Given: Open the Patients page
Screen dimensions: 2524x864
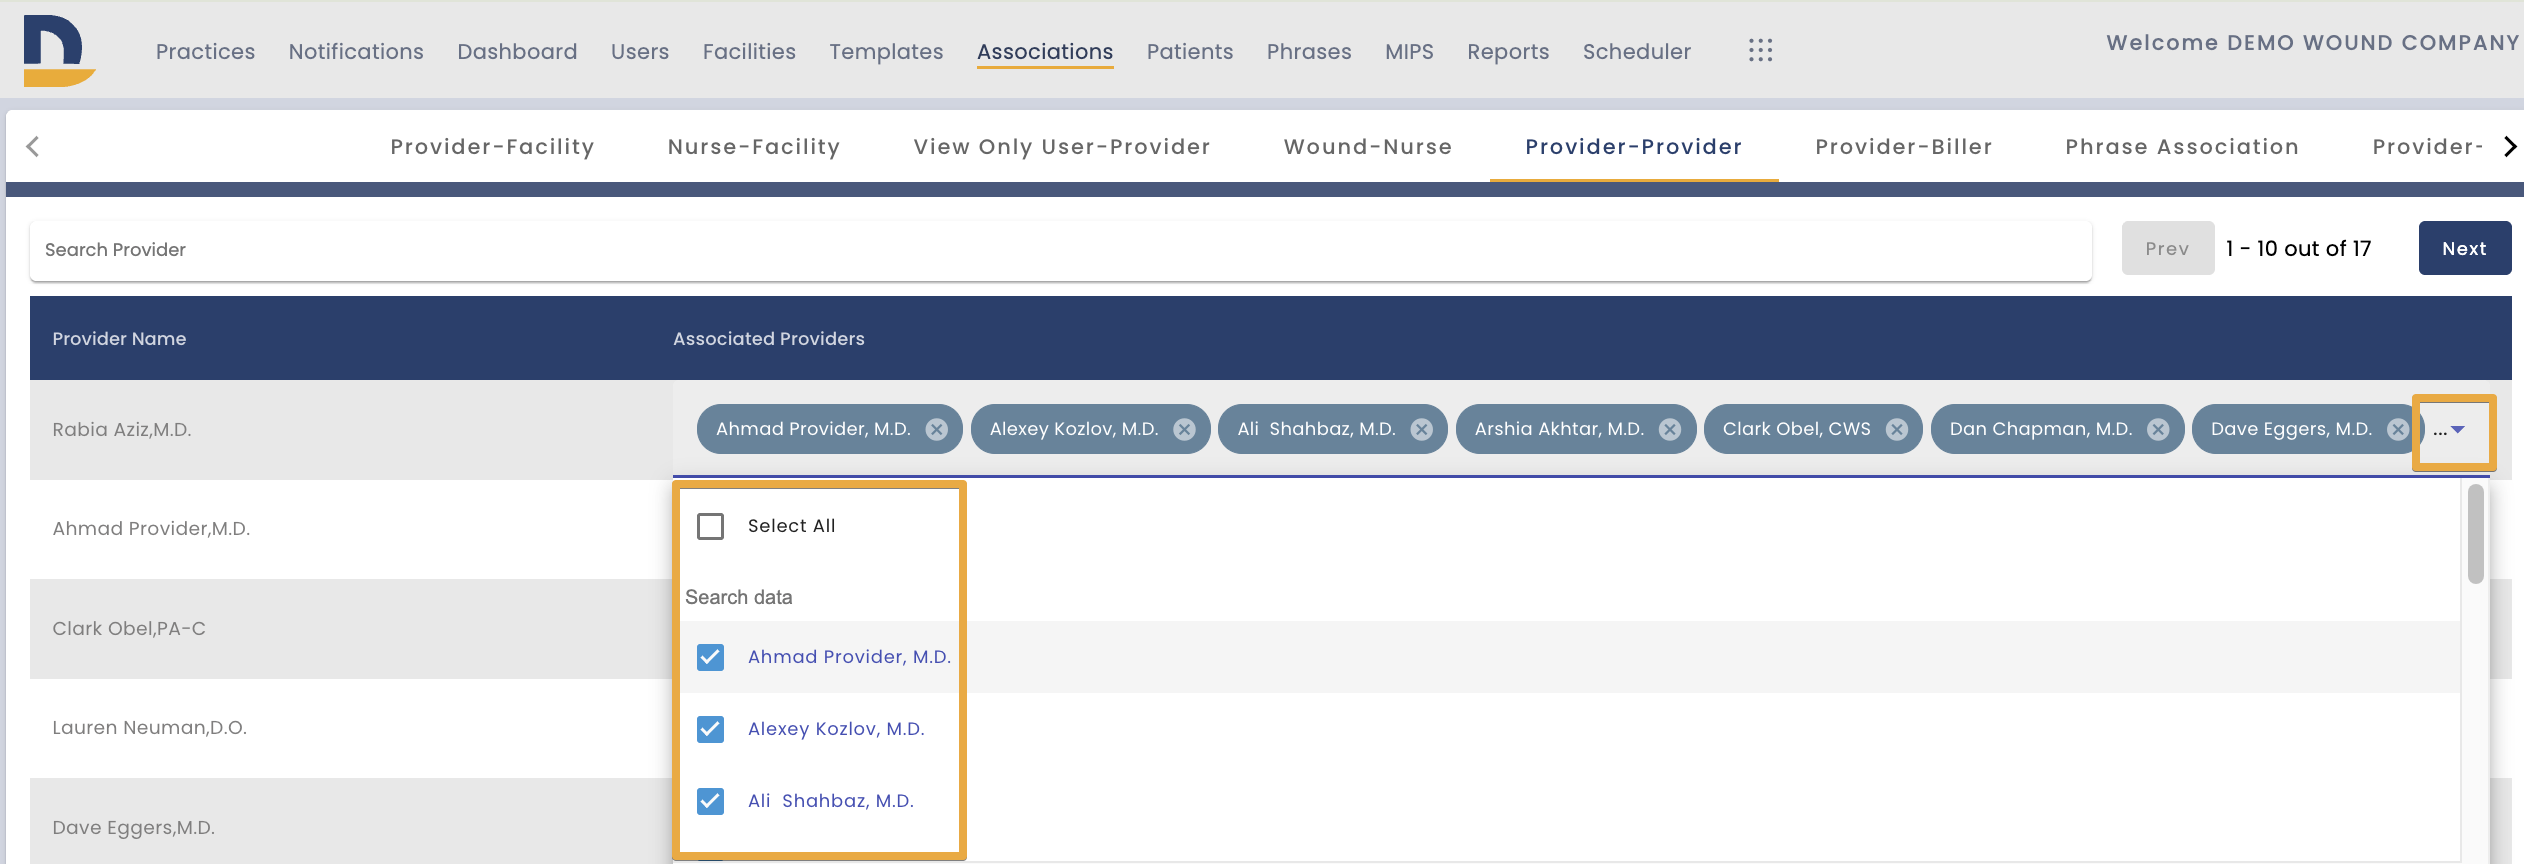Looking at the screenshot, I should (1190, 51).
